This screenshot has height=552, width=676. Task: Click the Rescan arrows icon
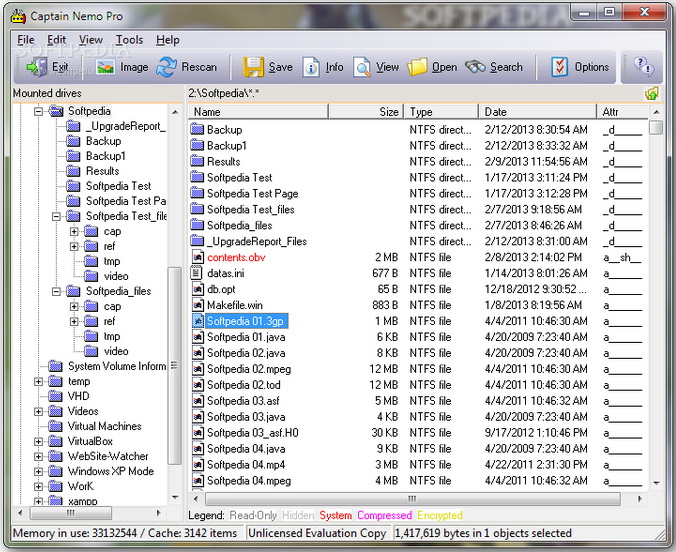(166, 67)
